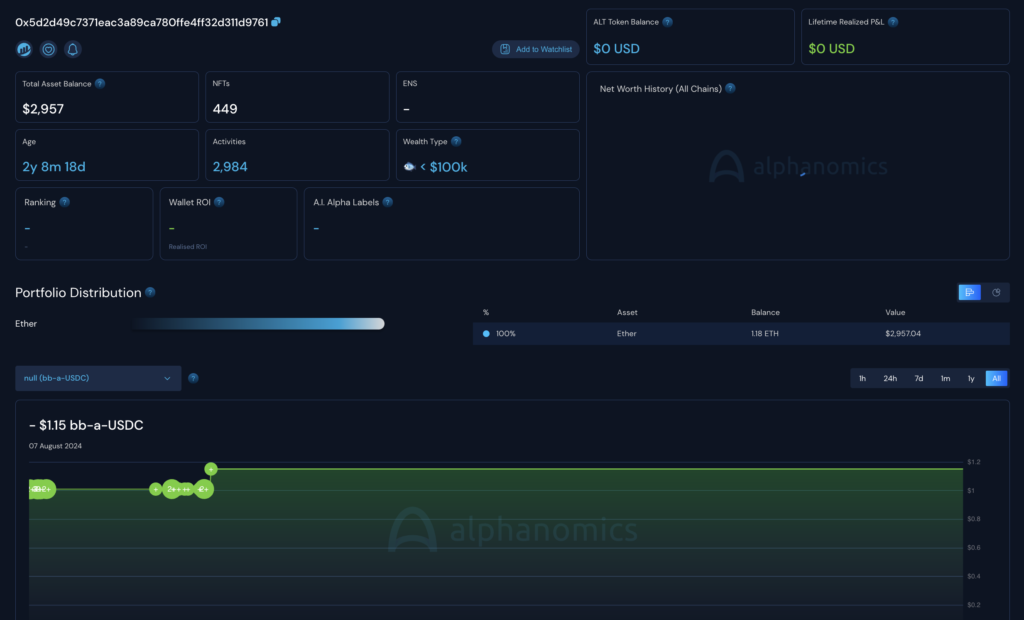This screenshot has width=1024, height=620.
Task: Select the 1h time range
Action: [x=862, y=378]
